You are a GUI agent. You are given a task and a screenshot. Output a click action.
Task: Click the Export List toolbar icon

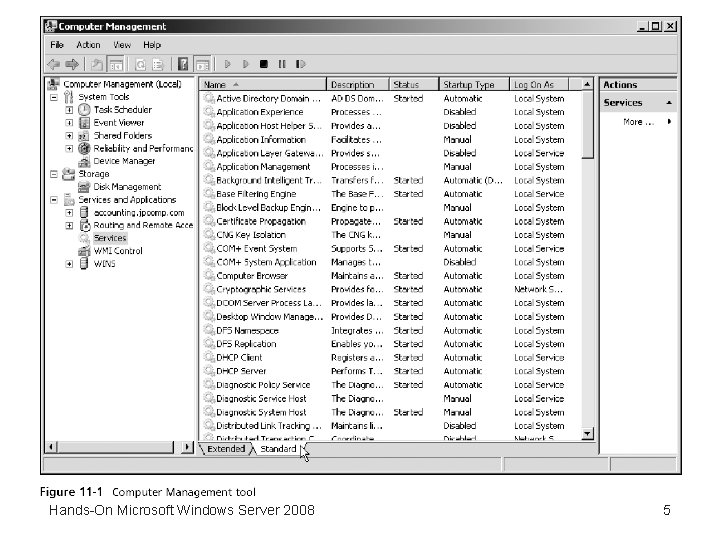point(158,64)
